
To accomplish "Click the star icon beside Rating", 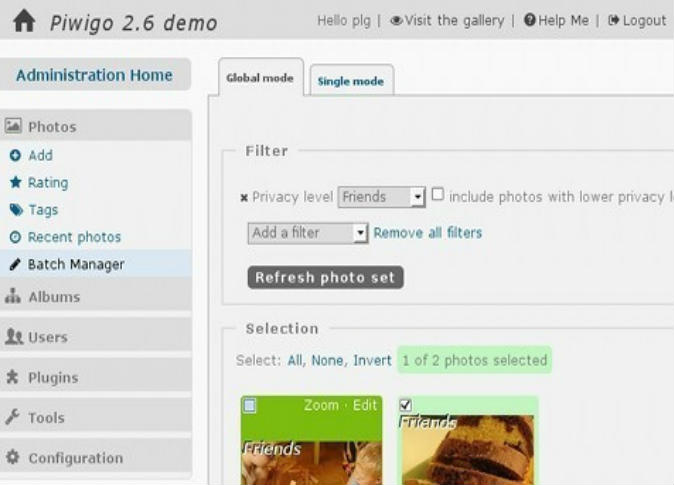I will coord(15,183).
